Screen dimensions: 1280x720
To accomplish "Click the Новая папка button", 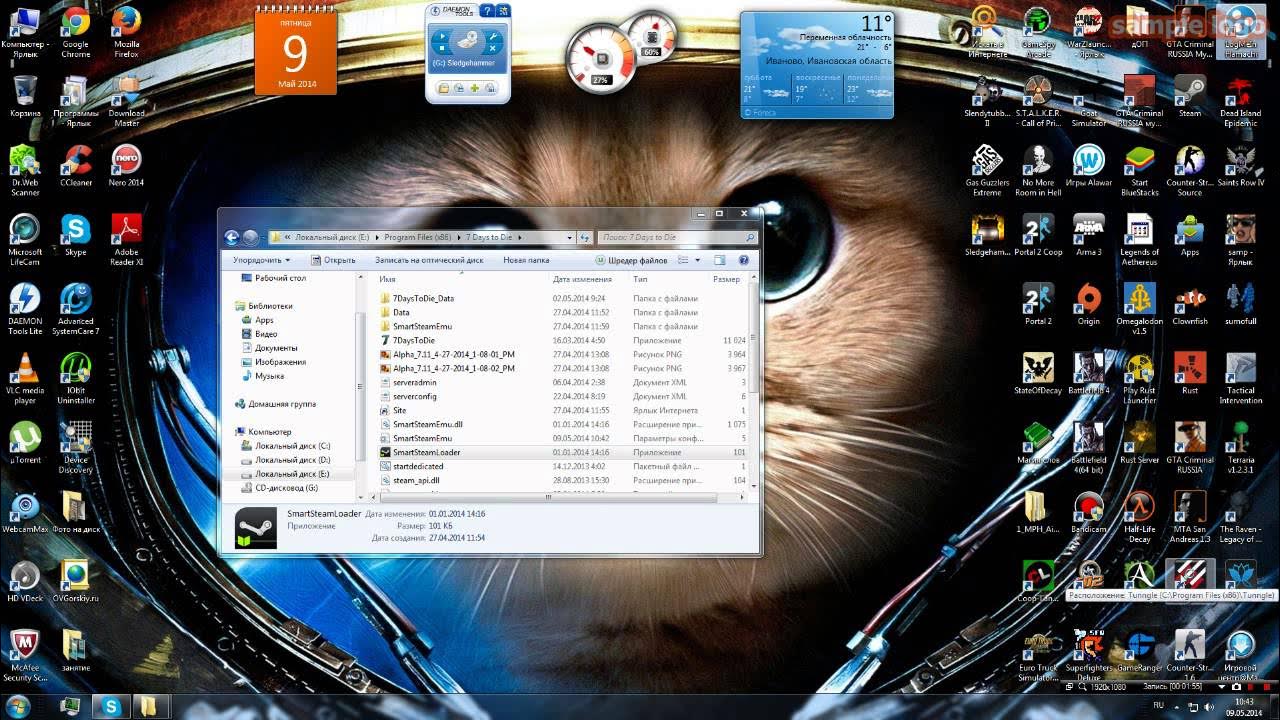I will pyautogui.click(x=526, y=260).
